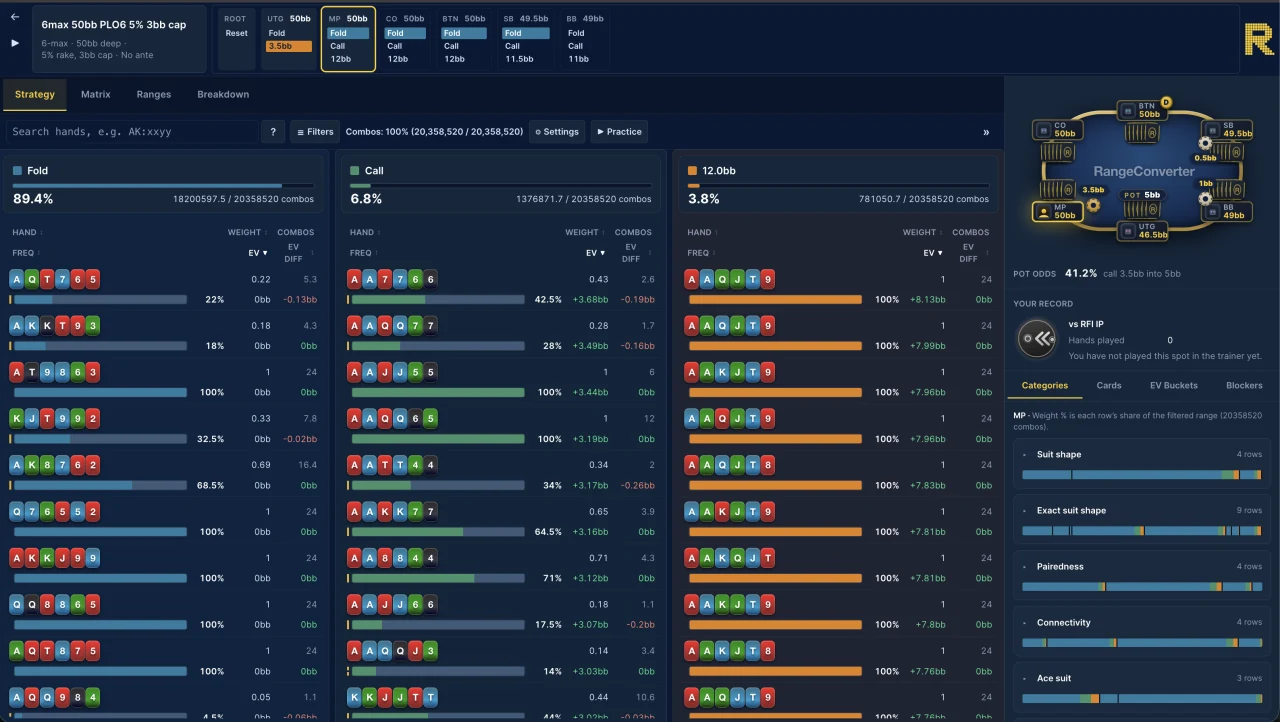This screenshot has height=722, width=1280.
Task: Sort 12.0bb column by EV DIFF
Action: point(970,253)
